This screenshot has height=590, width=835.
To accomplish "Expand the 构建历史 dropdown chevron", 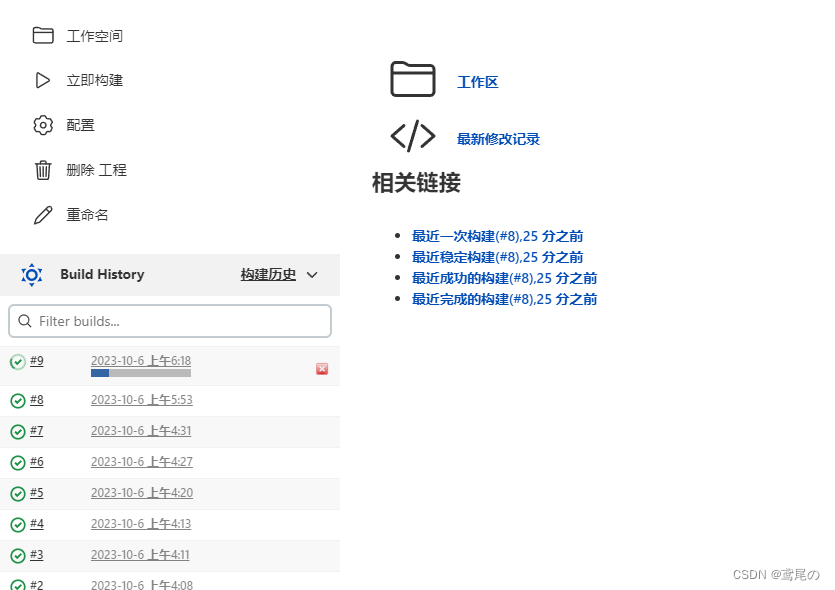I will click(x=311, y=274).
